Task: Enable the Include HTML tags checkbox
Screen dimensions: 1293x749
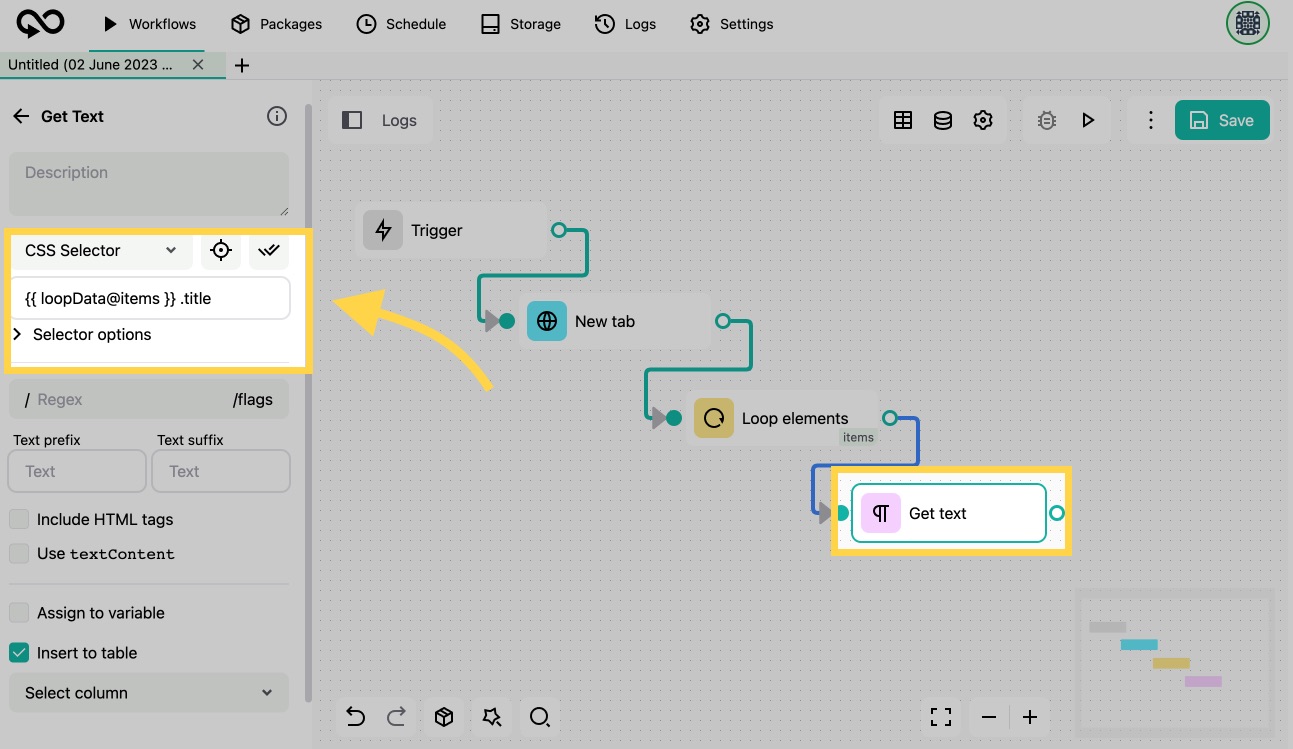Action: pos(19,519)
